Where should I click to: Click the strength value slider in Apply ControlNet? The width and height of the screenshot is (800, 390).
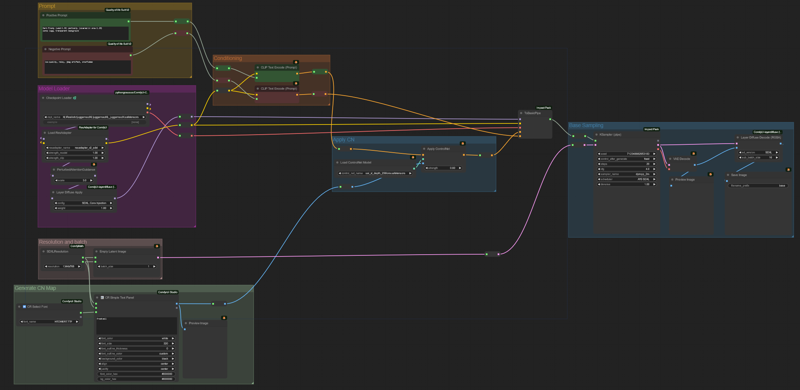[x=443, y=167]
